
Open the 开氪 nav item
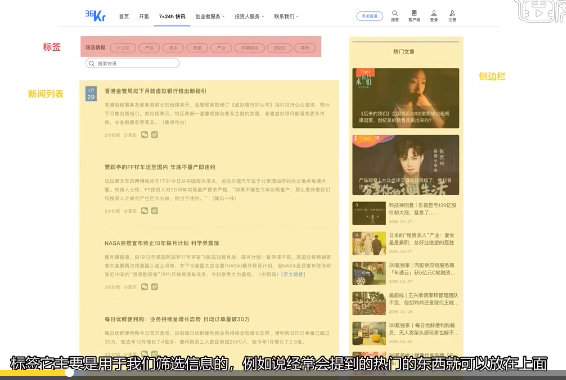[x=144, y=17]
